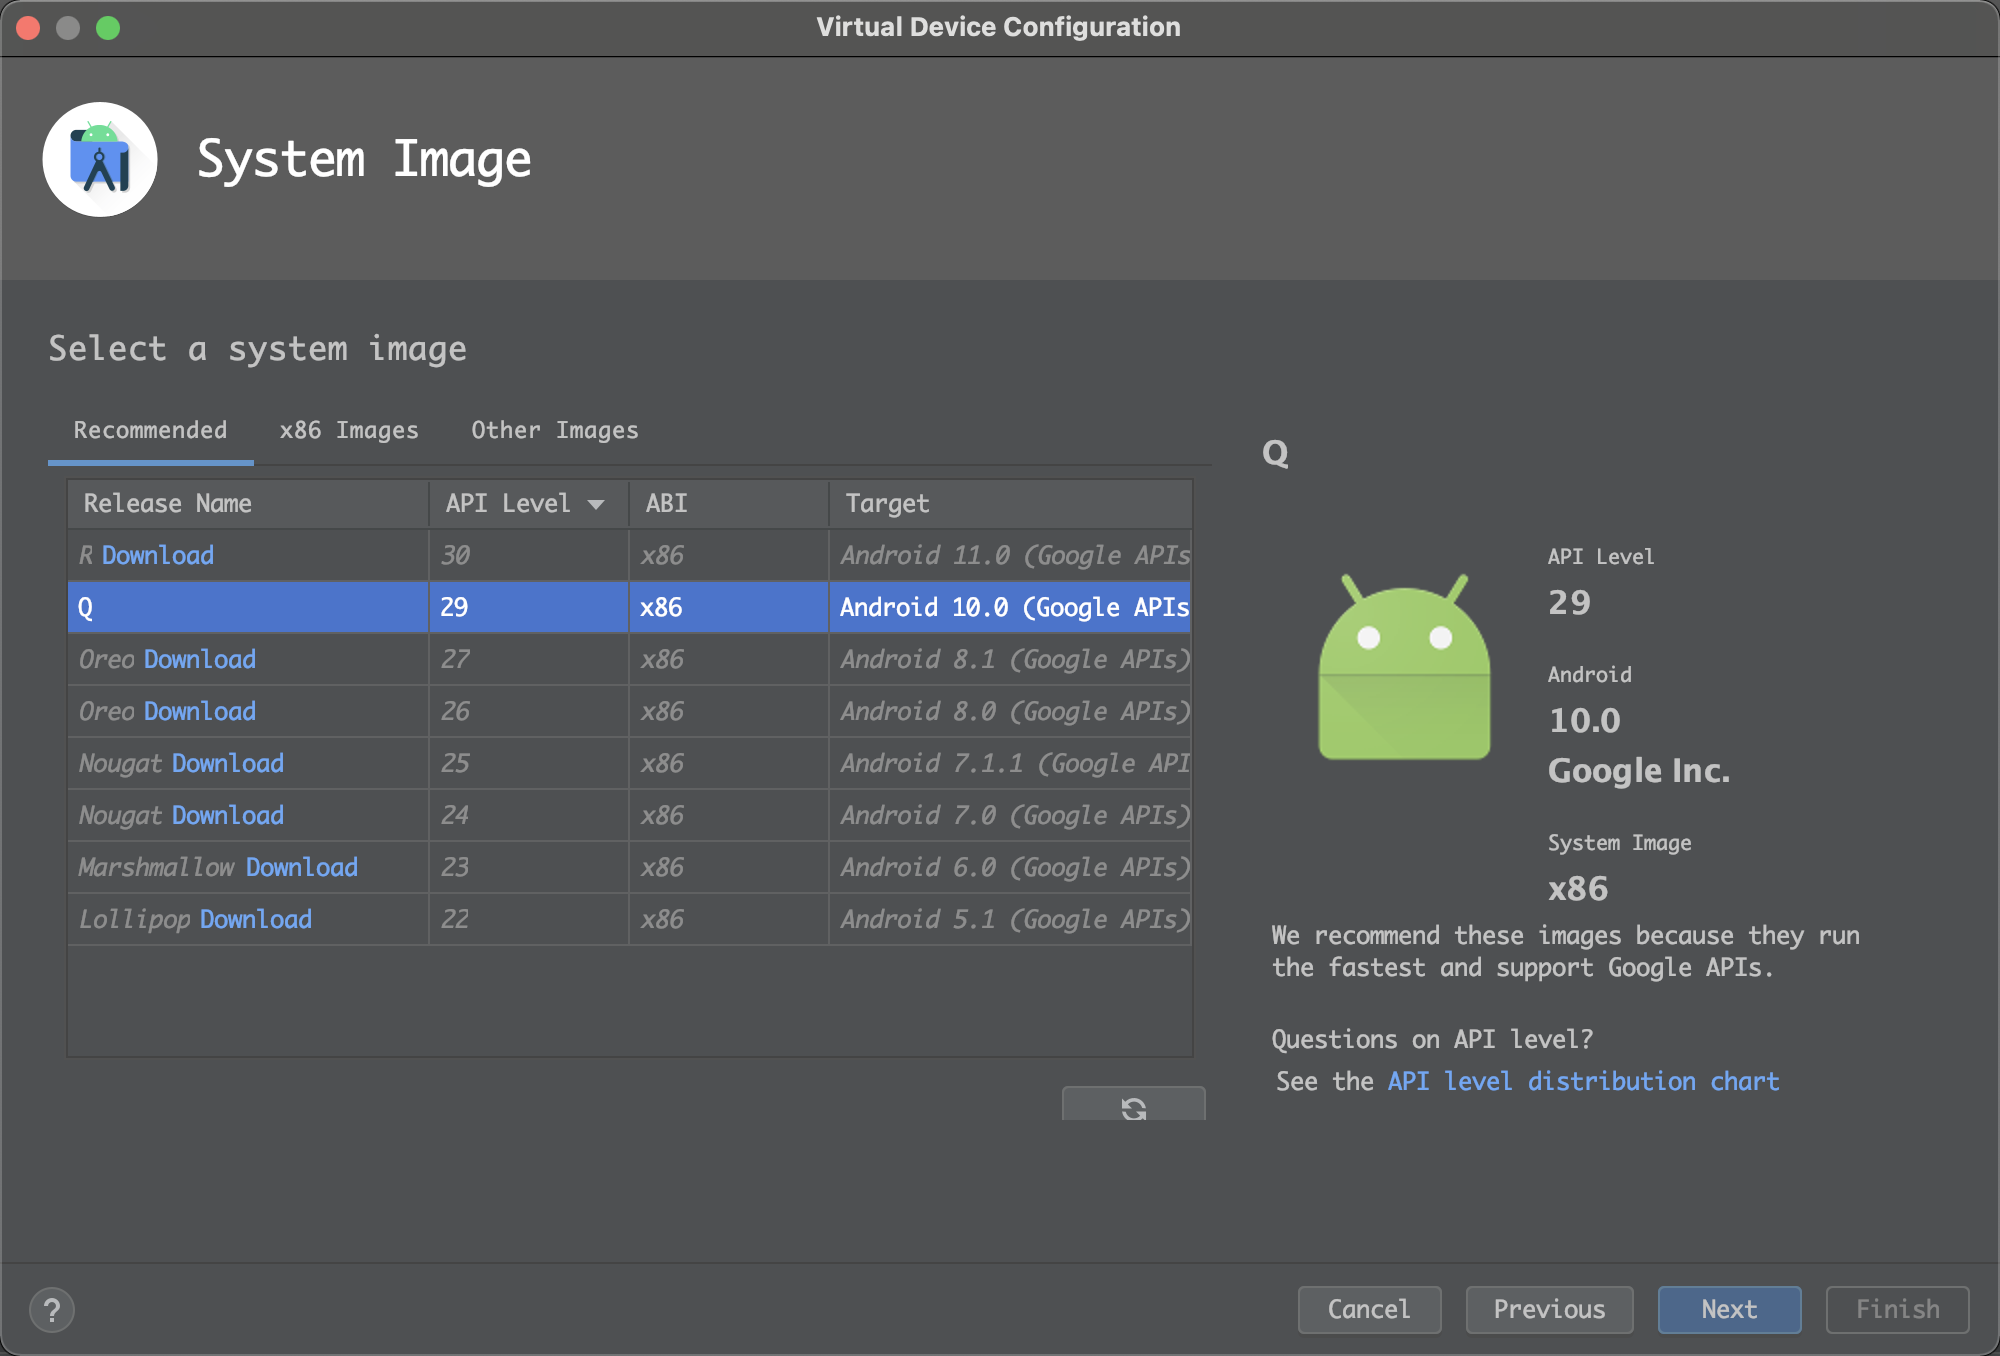The height and width of the screenshot is (1356, 2000).
Task: Click API level 26 cell
Action: [529, 711]
